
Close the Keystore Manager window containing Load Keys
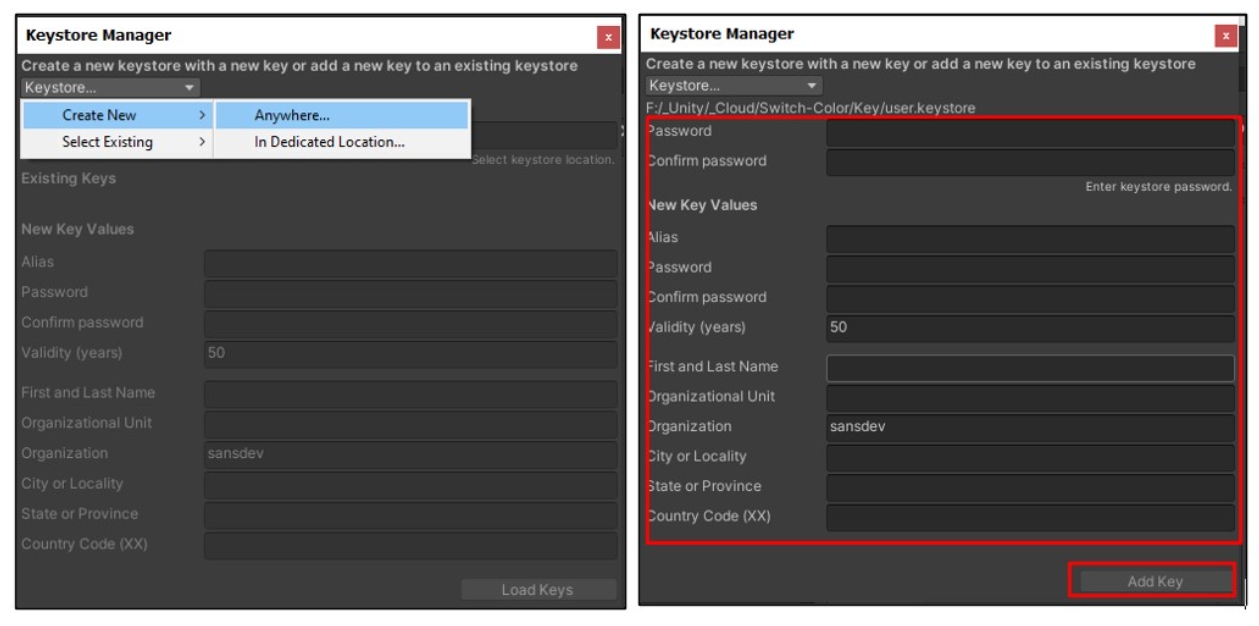608,38
